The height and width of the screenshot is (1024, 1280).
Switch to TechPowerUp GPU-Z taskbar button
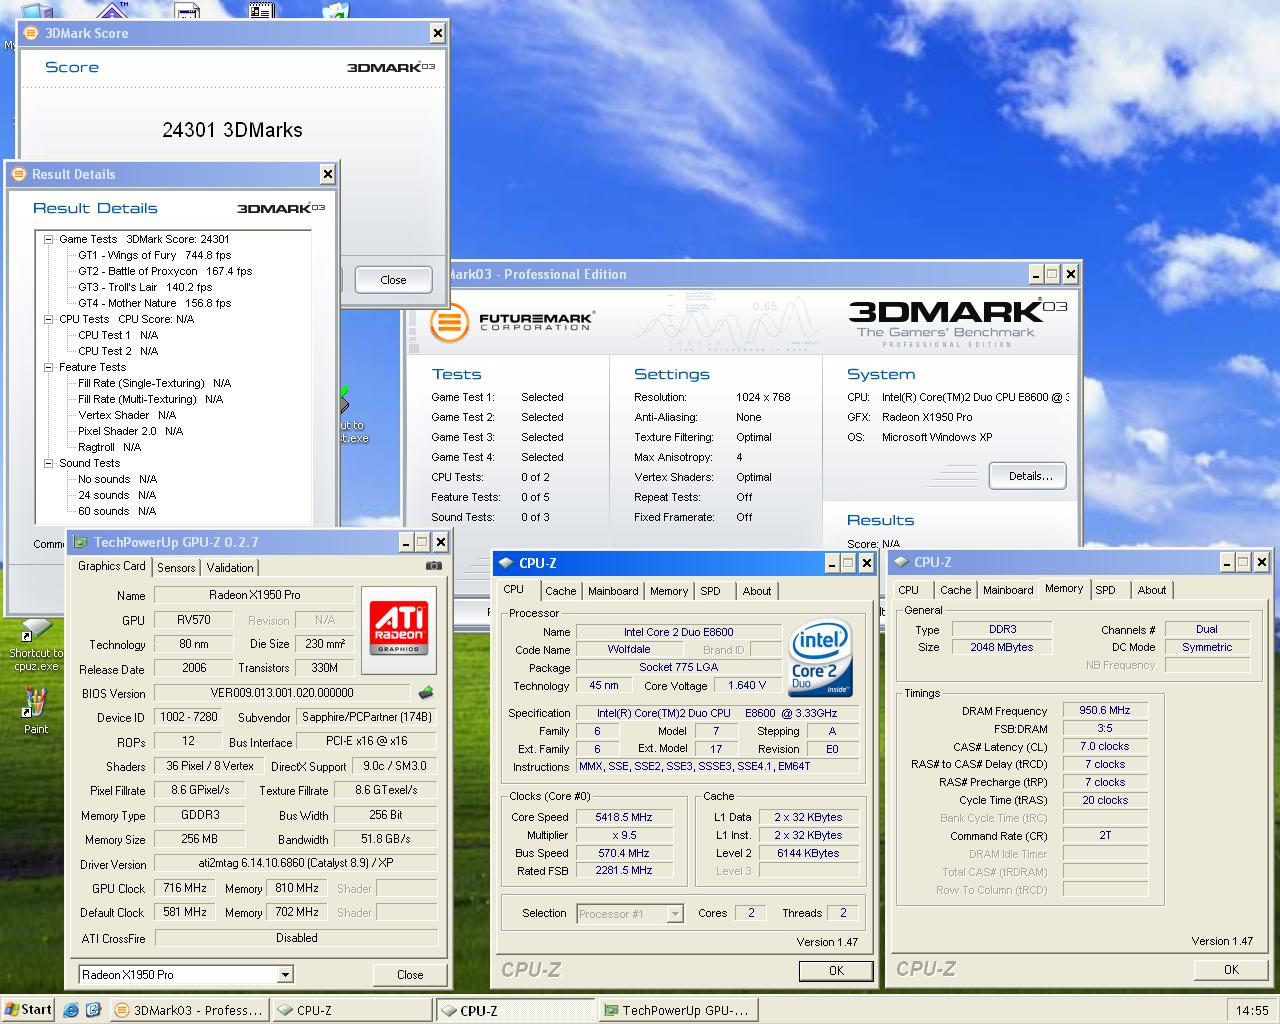(678, 1010)
